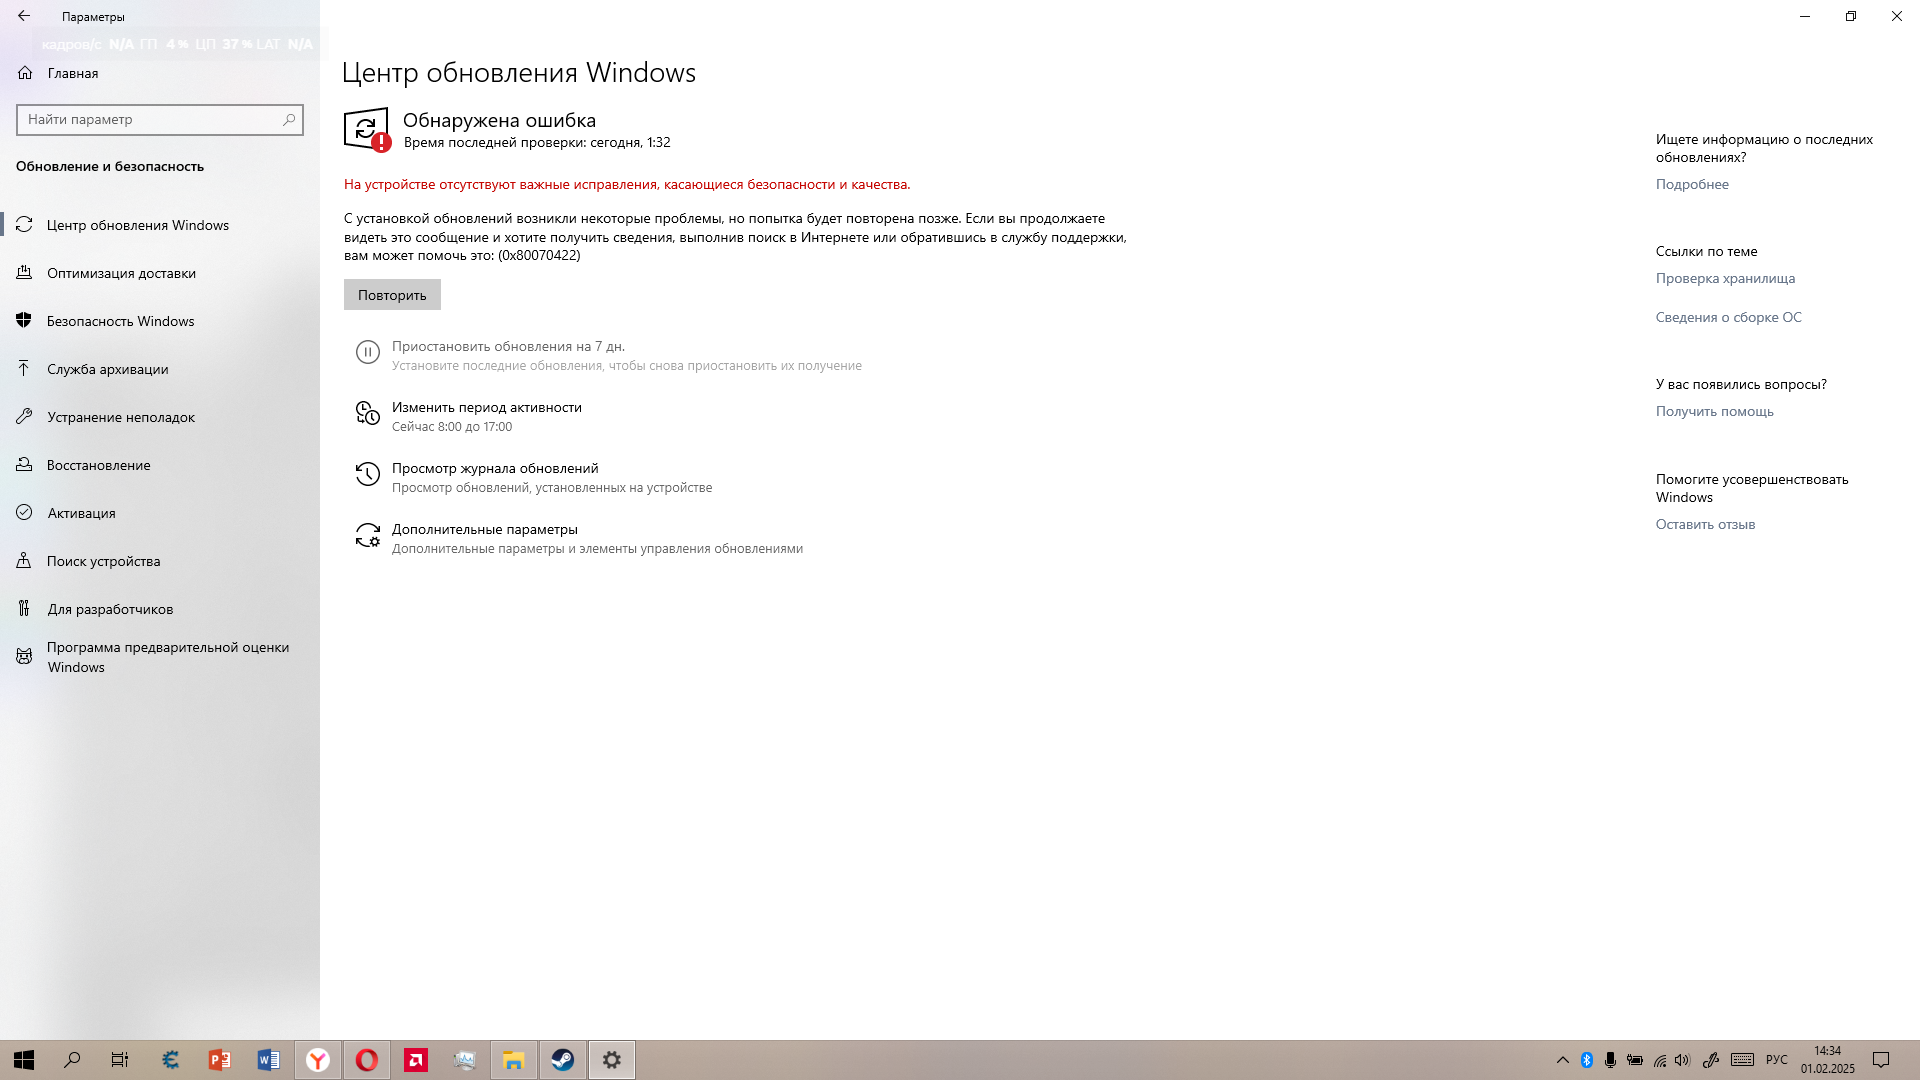Screen dimensions: 1920x1080
Task: Open the Главная home page
Action: (58, 73)
